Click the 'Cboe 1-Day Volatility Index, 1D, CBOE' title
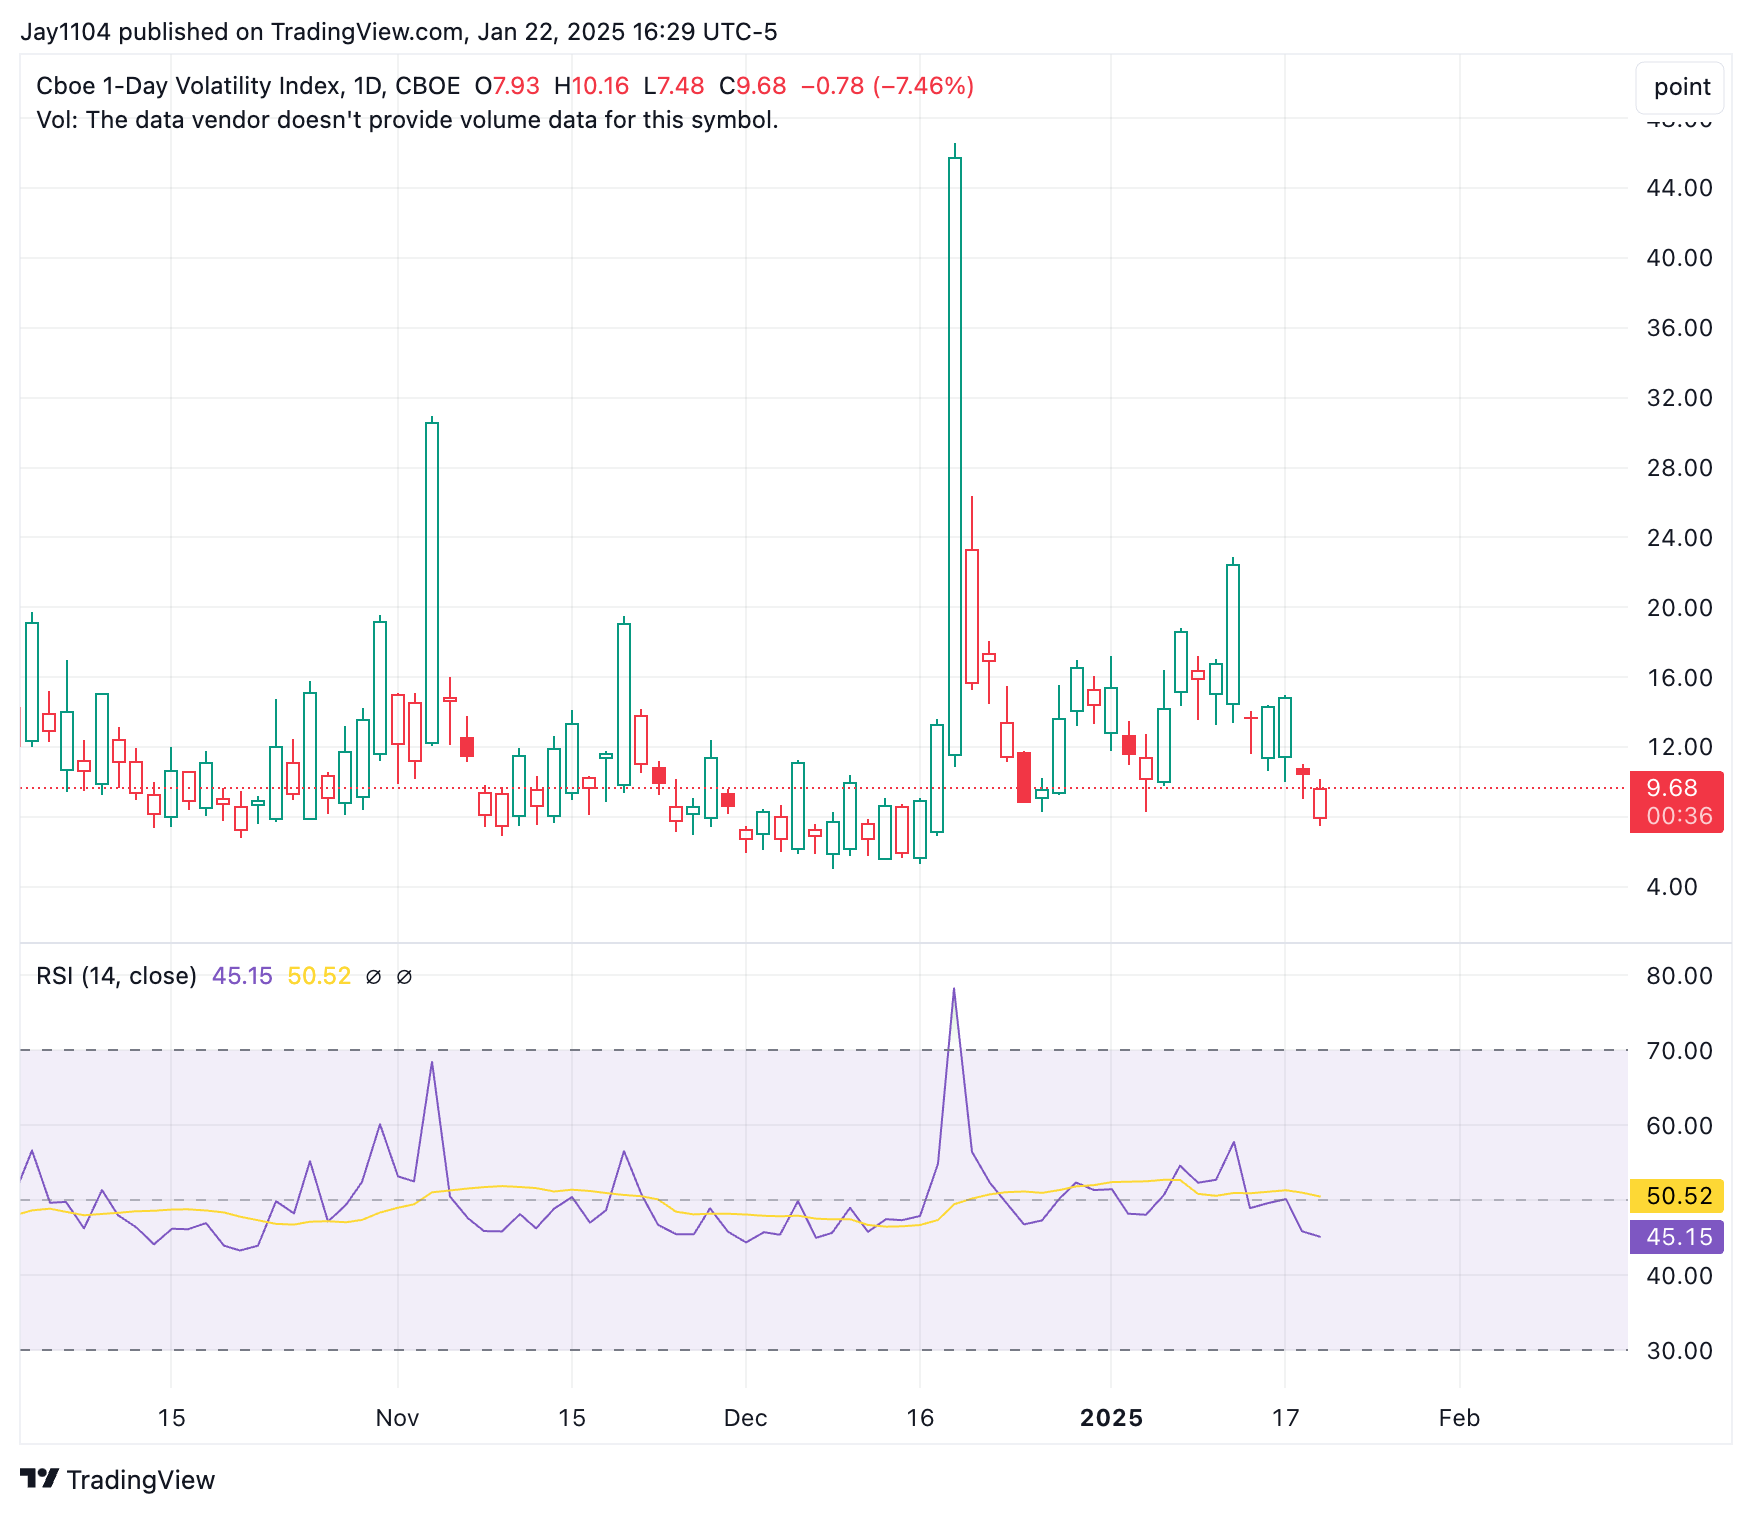This screenshot has width=1752, height=1514. (x=248, y=86)
